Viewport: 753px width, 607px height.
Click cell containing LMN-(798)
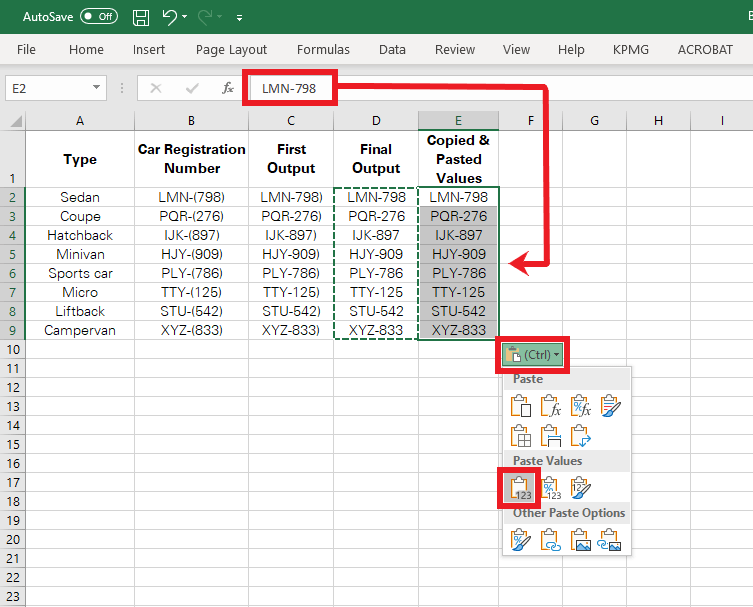coord(191,197)
